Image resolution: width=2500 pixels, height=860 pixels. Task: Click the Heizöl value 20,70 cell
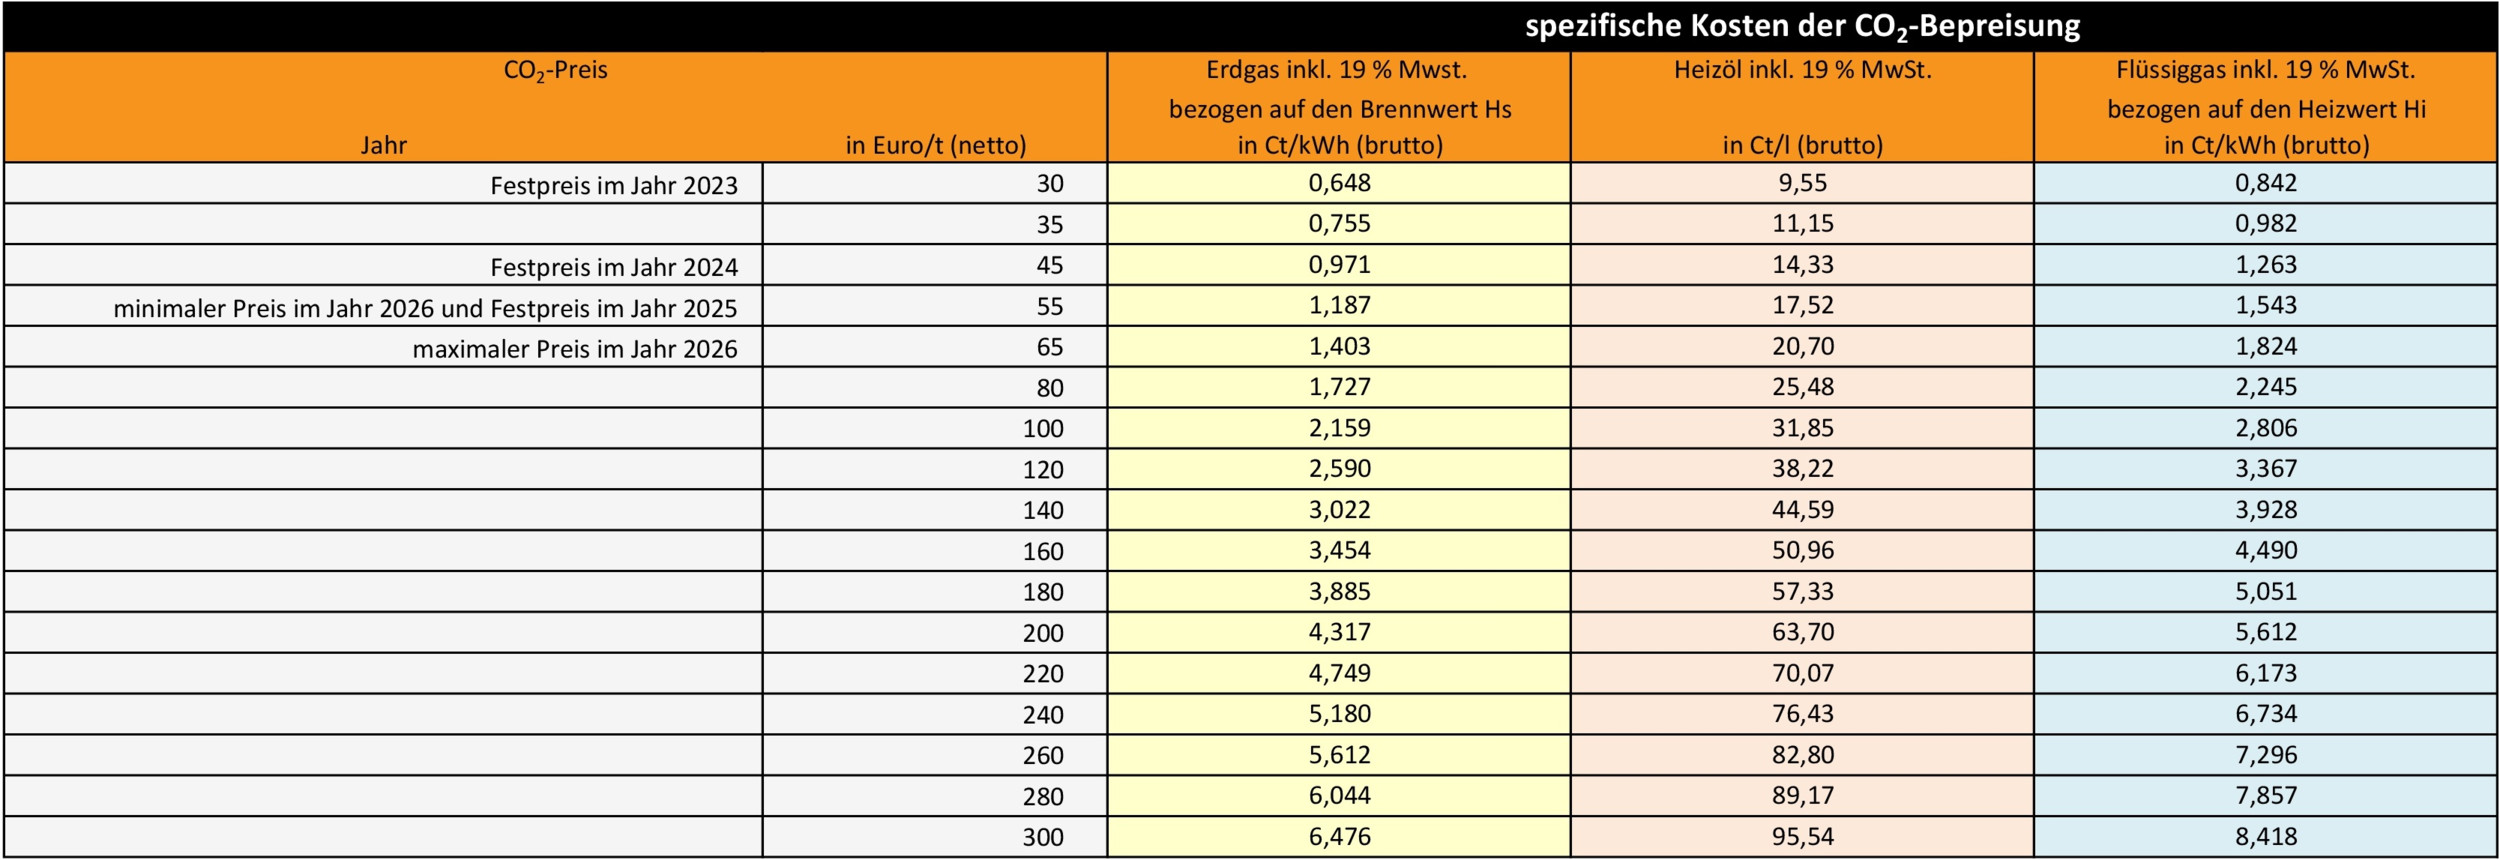coord(1802,347)
